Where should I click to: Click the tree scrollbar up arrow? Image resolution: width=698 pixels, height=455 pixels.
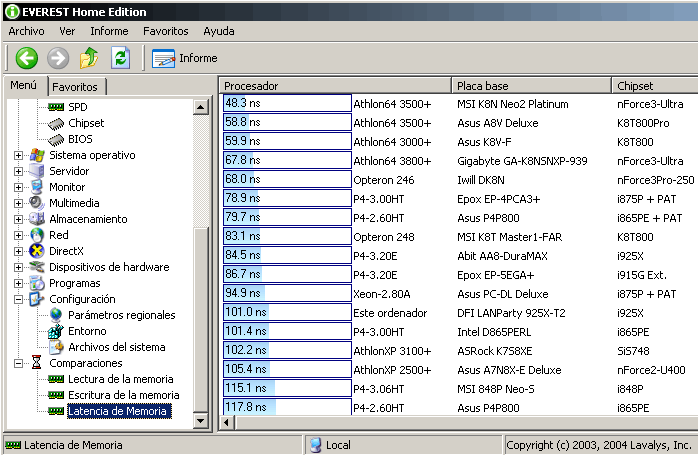(201, 107)
